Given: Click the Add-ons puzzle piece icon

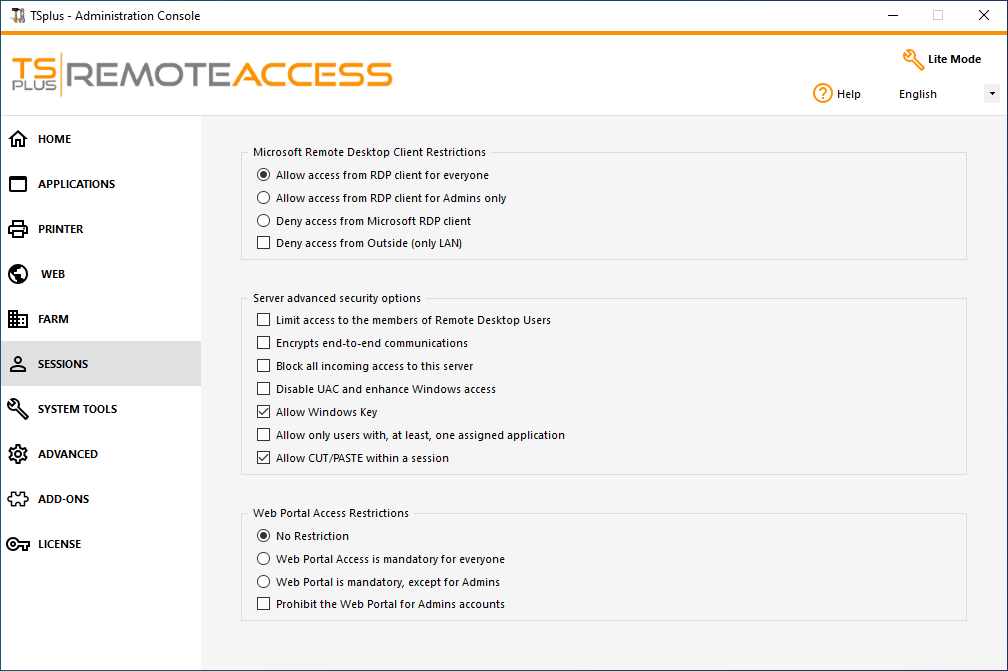Looking at the screenshot, I should (x=18, y=499).
